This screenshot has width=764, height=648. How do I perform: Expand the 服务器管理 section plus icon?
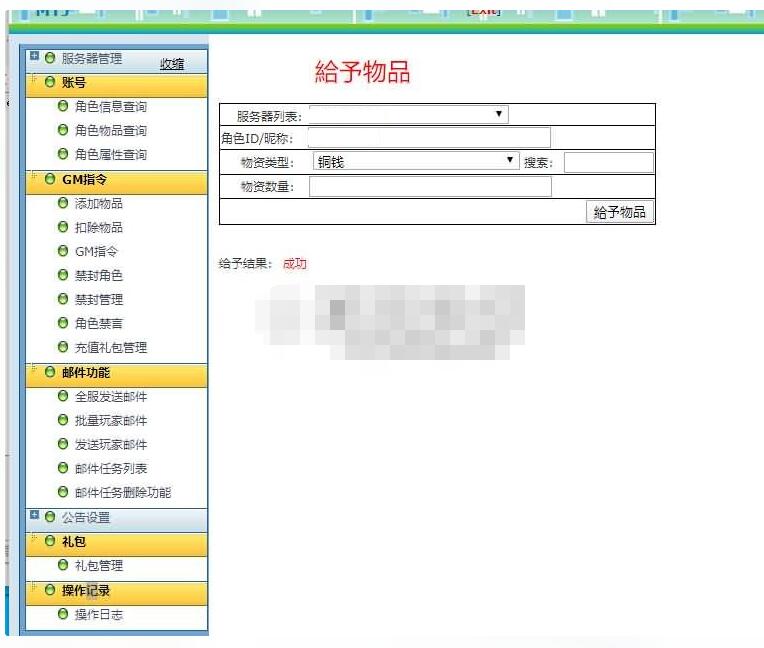[35, 57]
